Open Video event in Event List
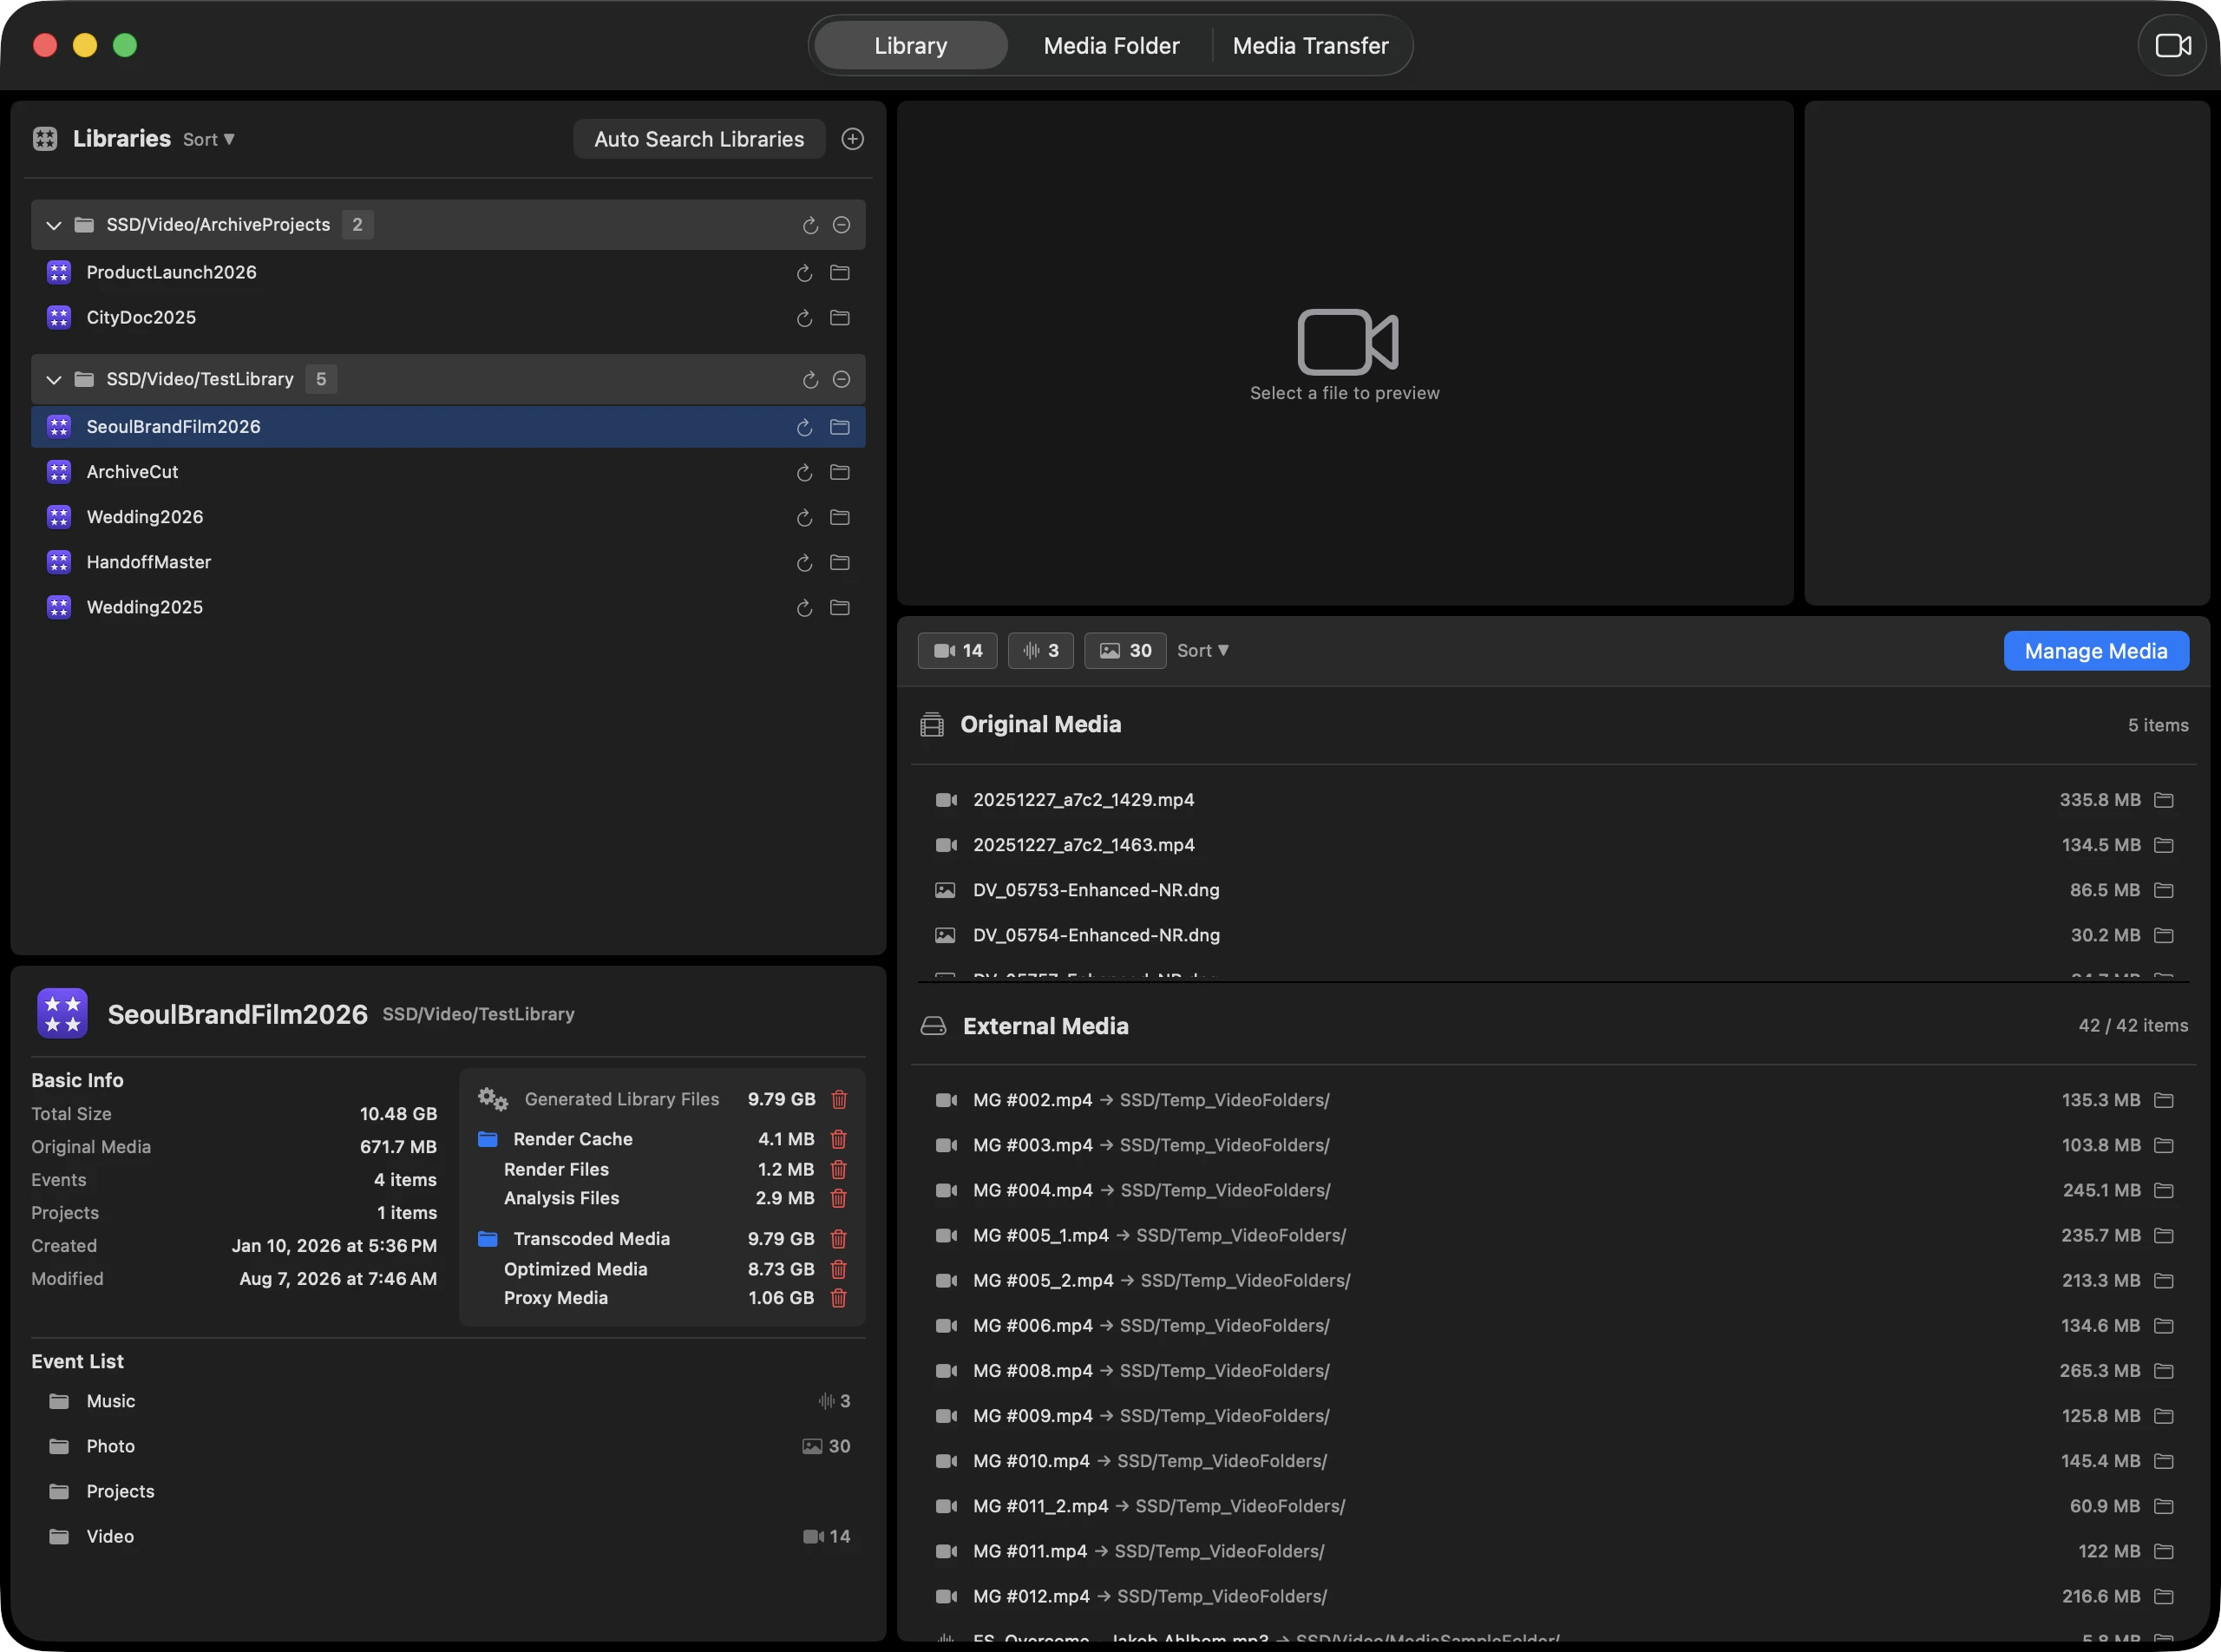 (x=448, y=1536)
